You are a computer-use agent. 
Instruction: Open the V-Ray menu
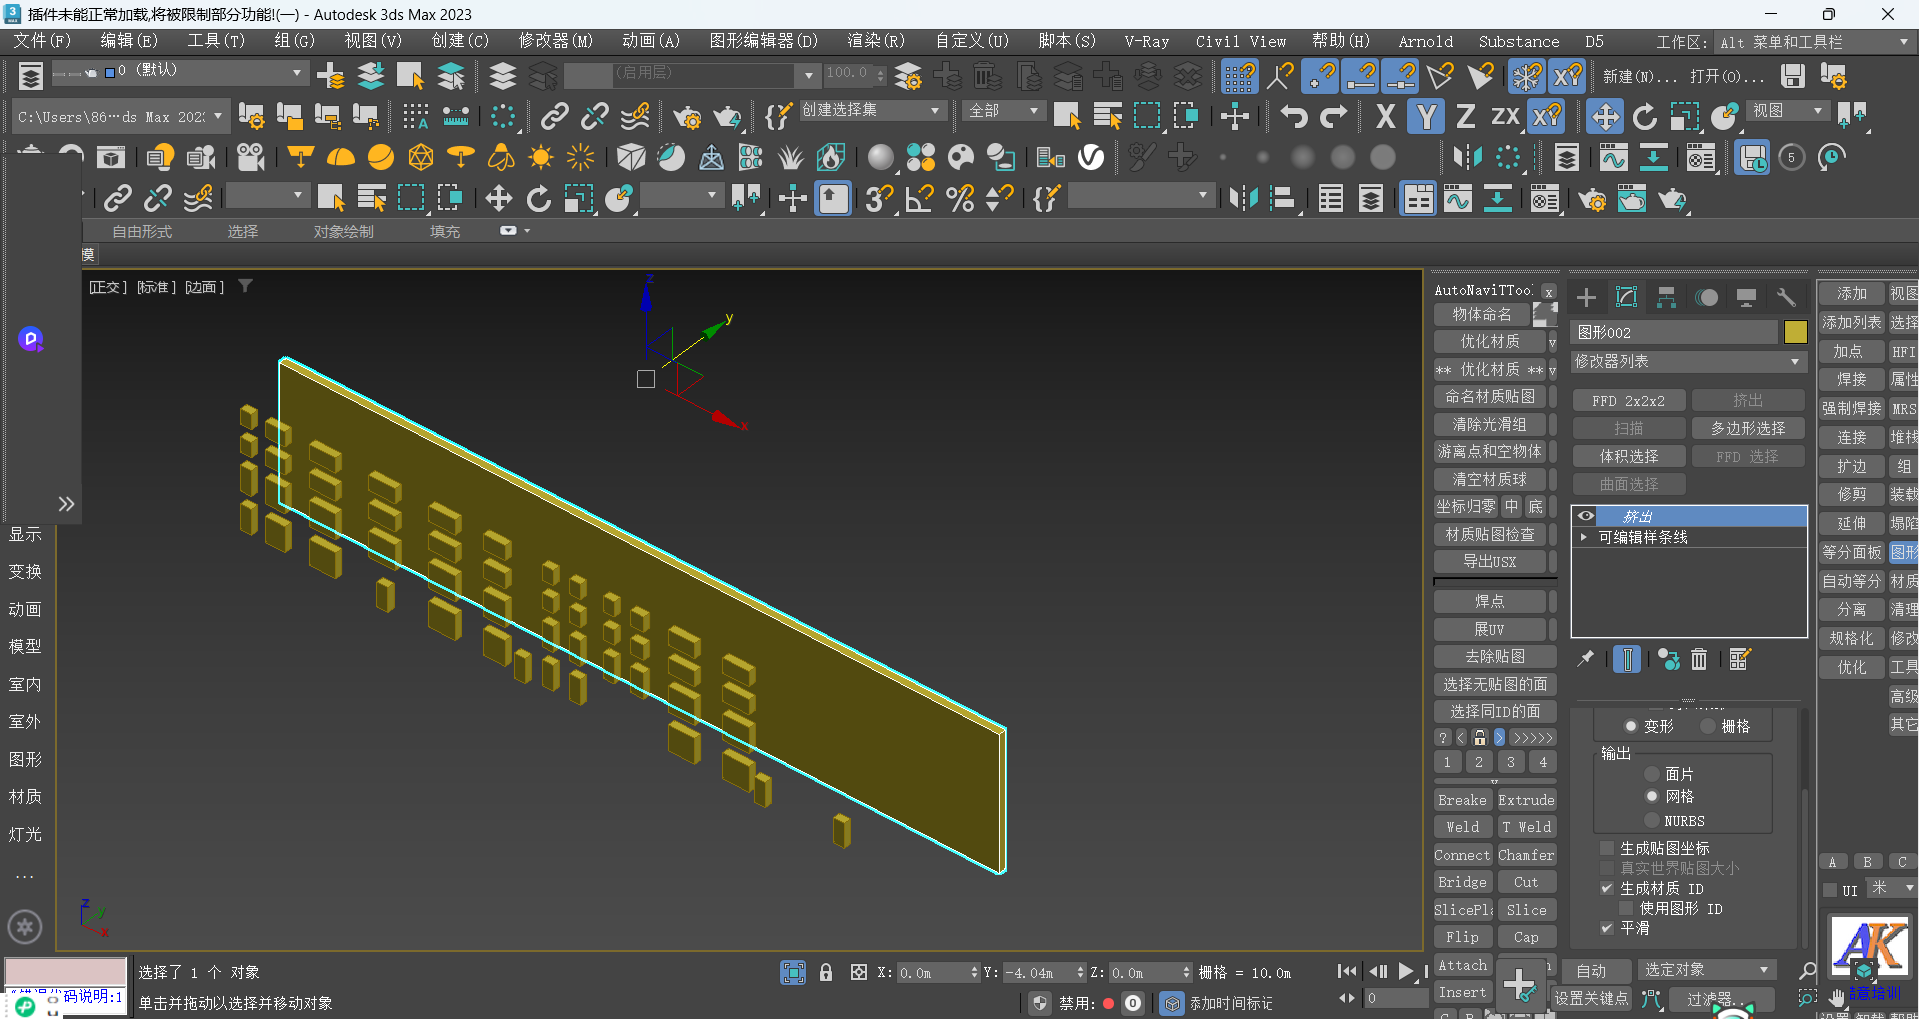pos(1147,41)
